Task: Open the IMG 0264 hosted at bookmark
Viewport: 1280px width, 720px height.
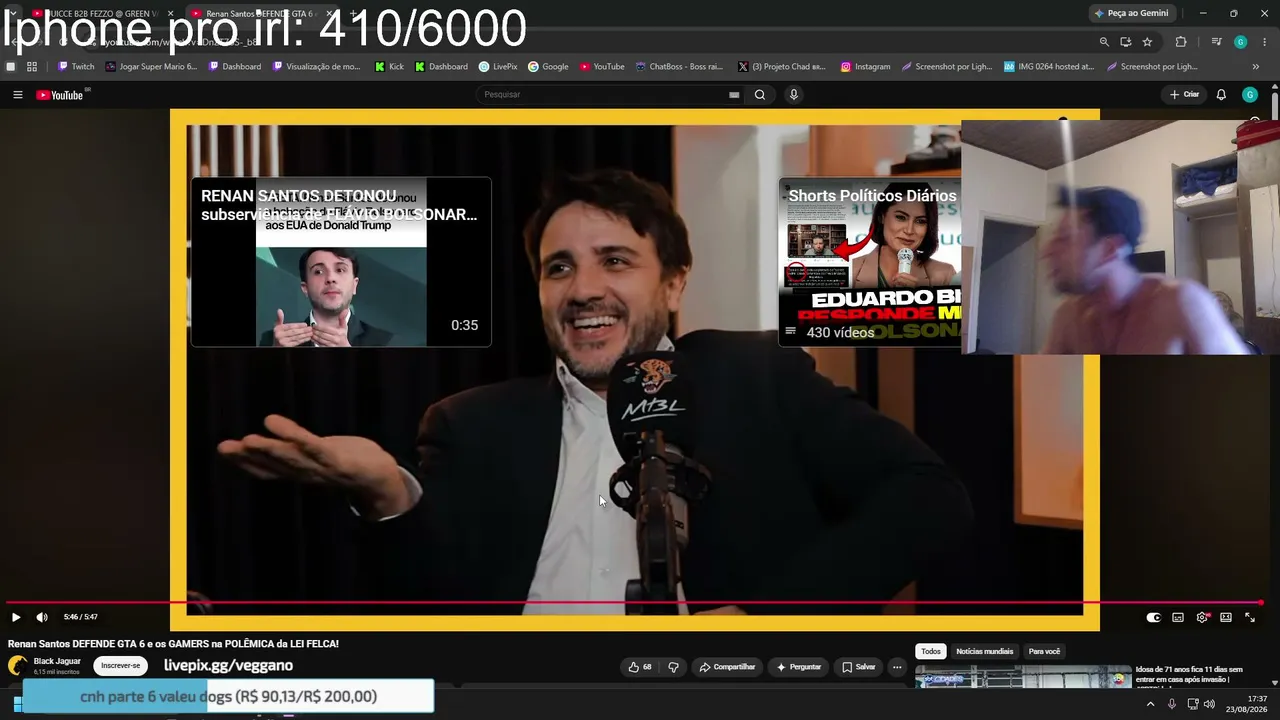Action: [1049, 67]
